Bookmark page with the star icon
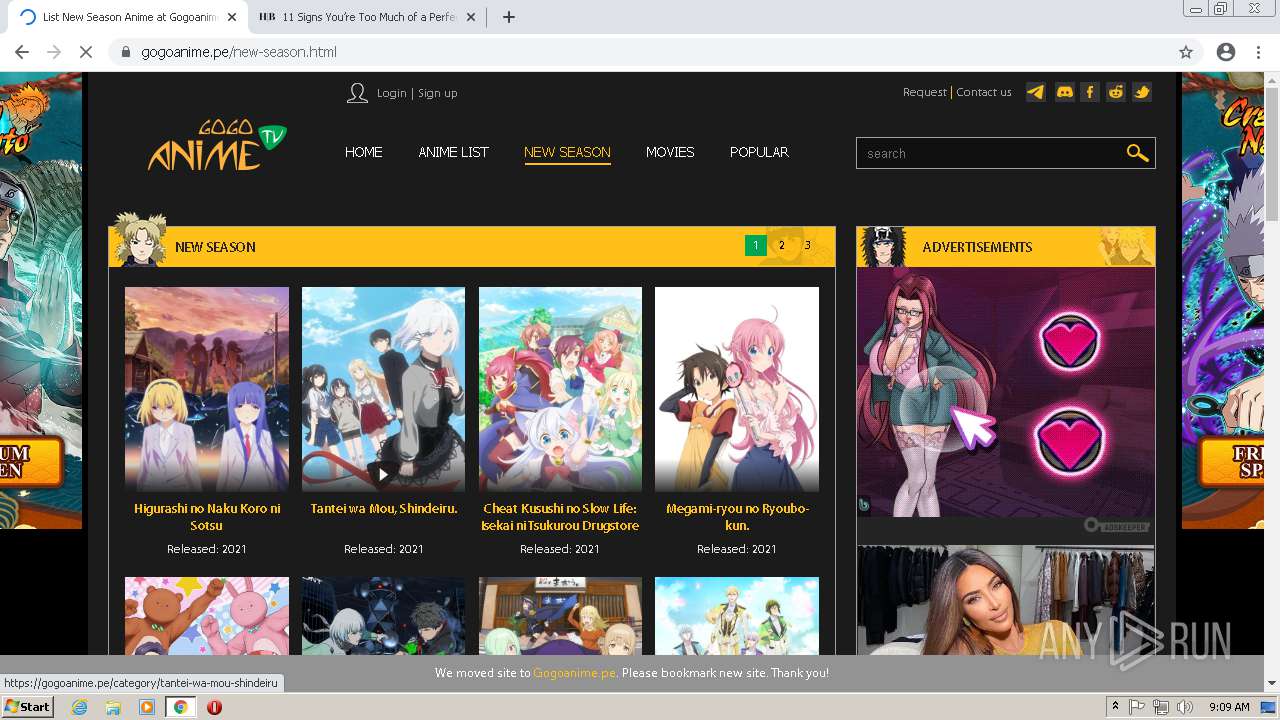Viewport: 1280px width, 720px height. [x=1186, y=52]
